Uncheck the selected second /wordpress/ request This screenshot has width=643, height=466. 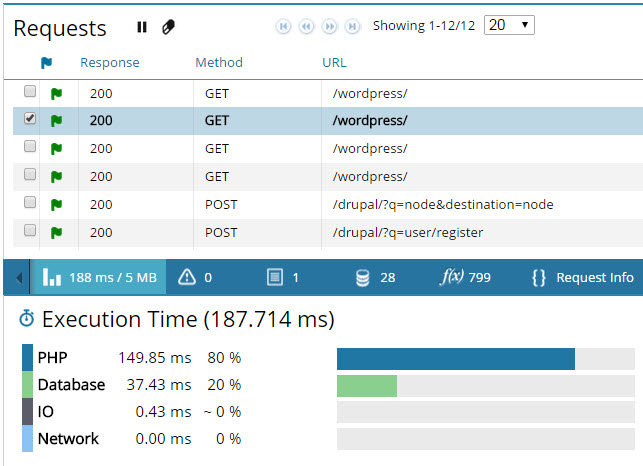click(30, 119)
